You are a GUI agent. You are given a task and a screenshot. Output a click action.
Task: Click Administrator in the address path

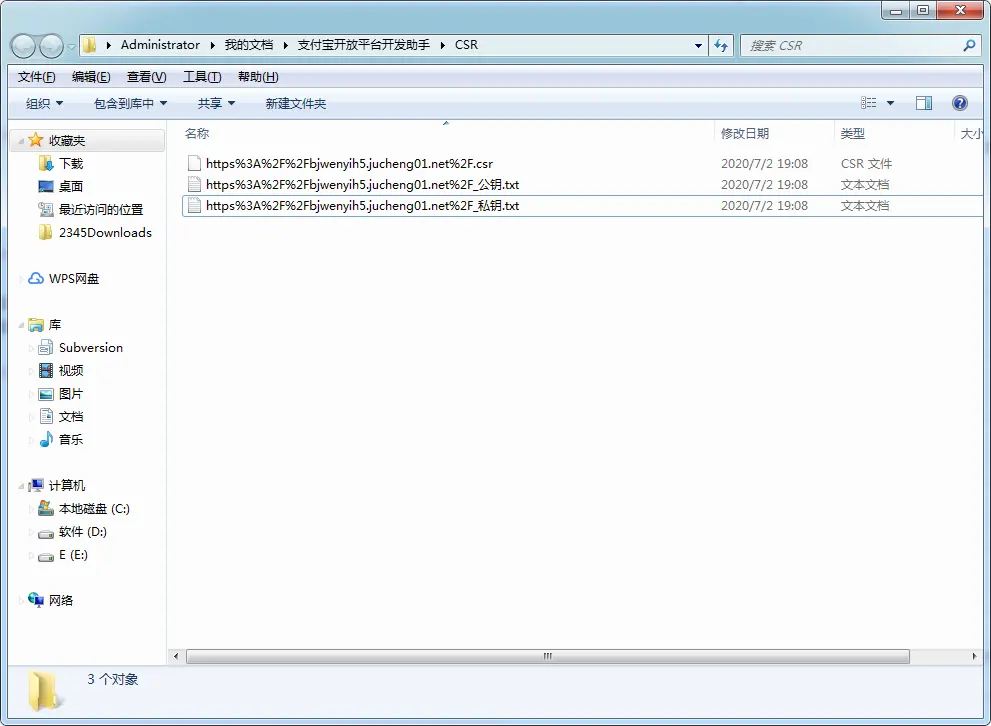(160, 45)
